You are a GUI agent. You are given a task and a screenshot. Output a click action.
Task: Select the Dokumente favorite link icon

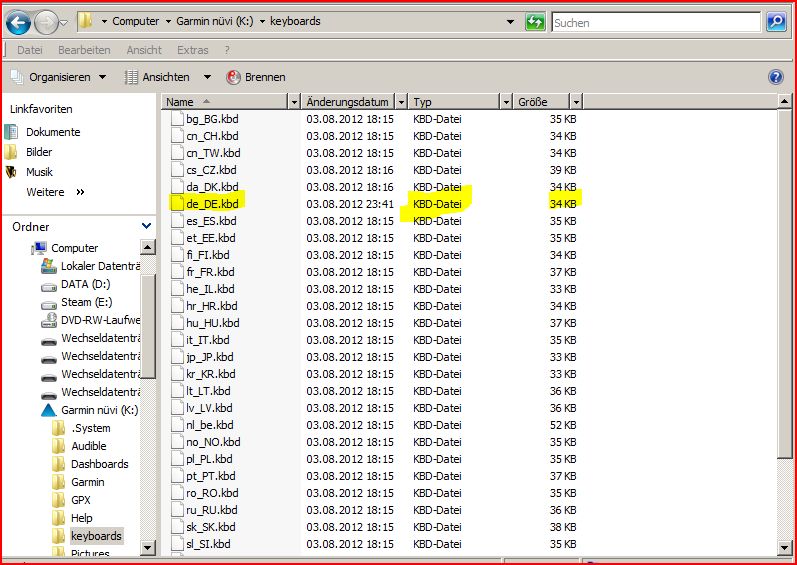coord(12,132)
